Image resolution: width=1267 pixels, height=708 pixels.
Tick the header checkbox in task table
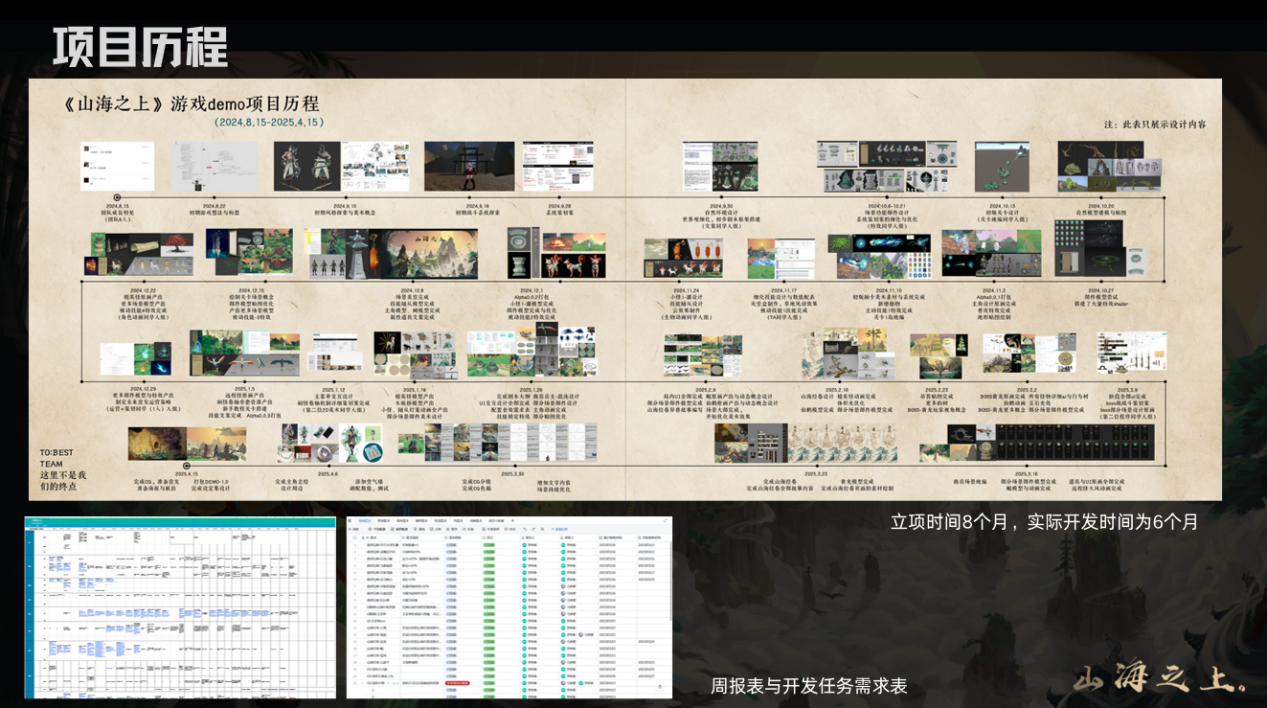click(355, 537)
